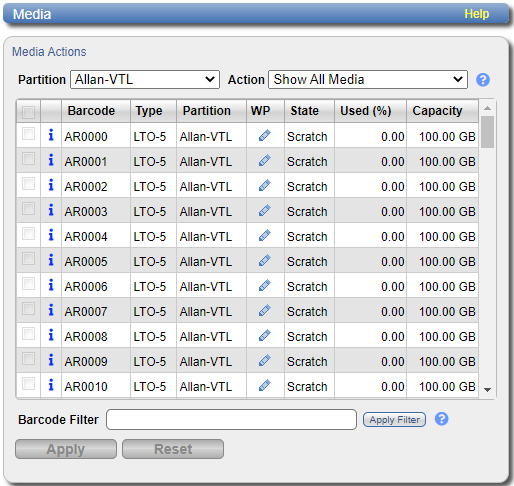Toggle write protect pencil for AR0002
The image size is (514, 486).
[265, 185]
